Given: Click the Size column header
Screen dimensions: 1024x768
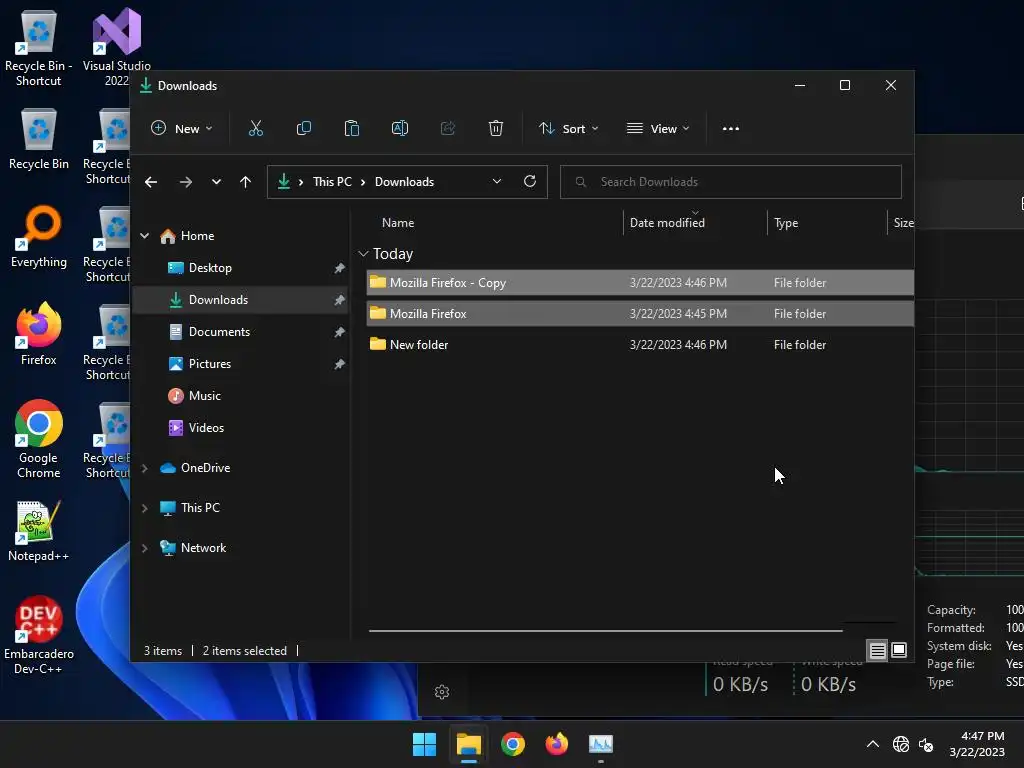Looking at the screenshot, I should click(x=903, y=223).
